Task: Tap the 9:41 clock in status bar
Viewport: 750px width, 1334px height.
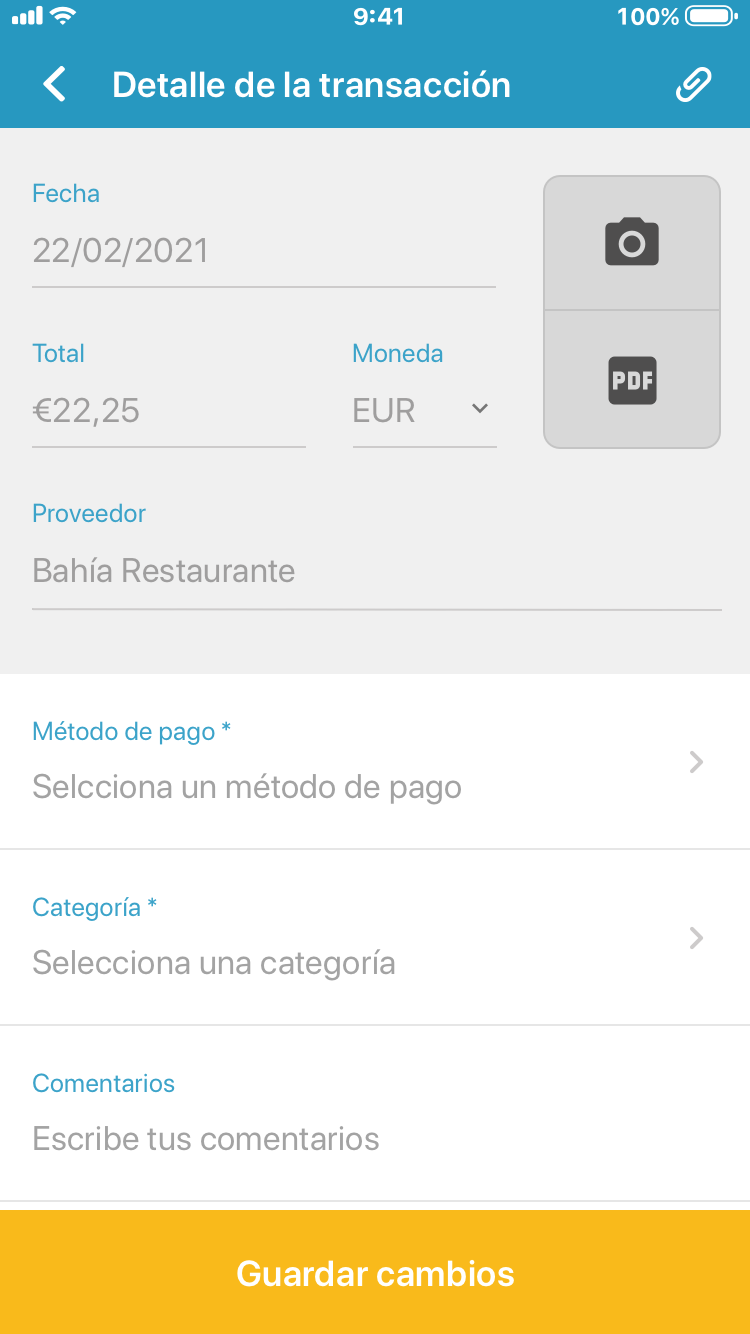Action: click(376, 17)
